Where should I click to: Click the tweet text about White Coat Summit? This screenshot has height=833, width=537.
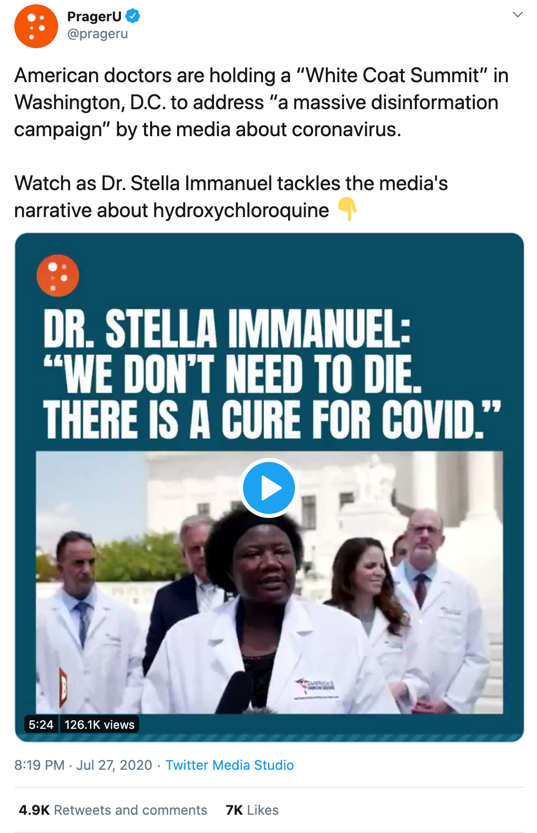click(261, 102)
